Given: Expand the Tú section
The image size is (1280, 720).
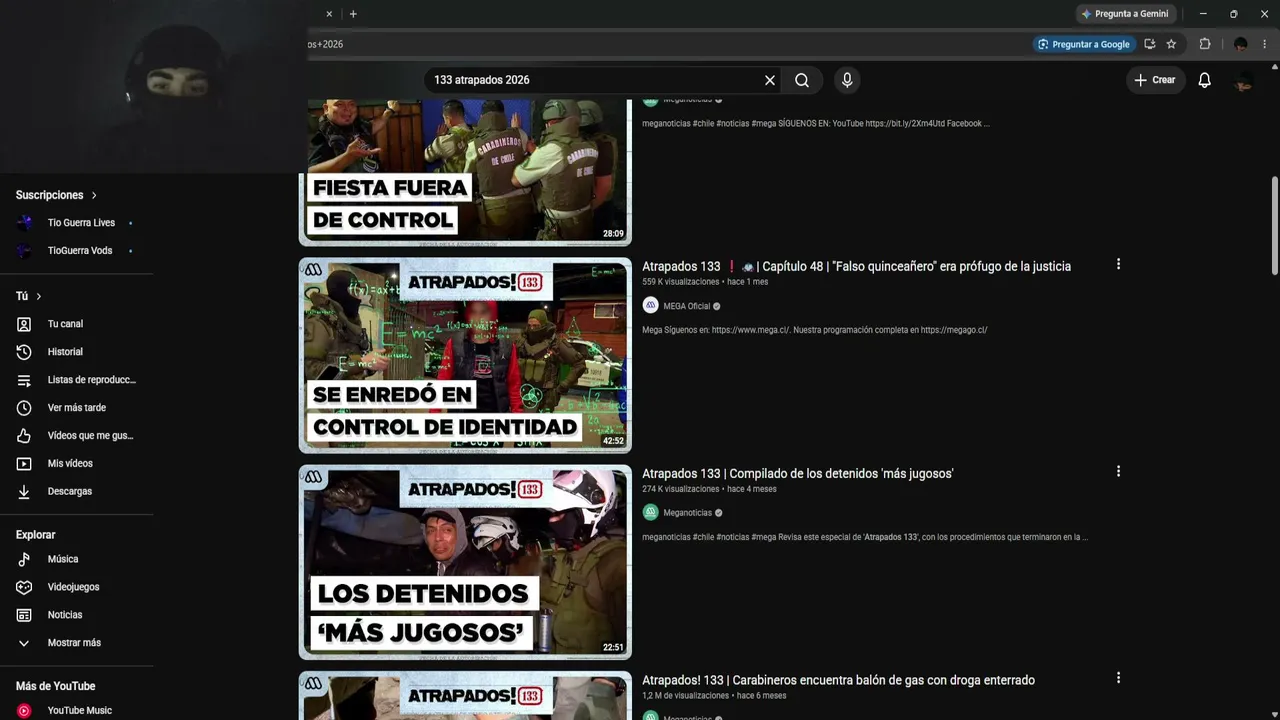Looking at the screenshot, I should [x=29, y=296].
